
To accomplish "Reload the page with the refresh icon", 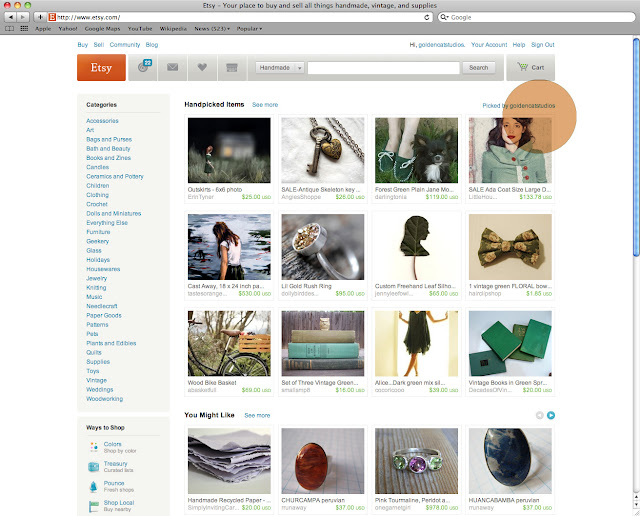I will click(x=427, y=17).
